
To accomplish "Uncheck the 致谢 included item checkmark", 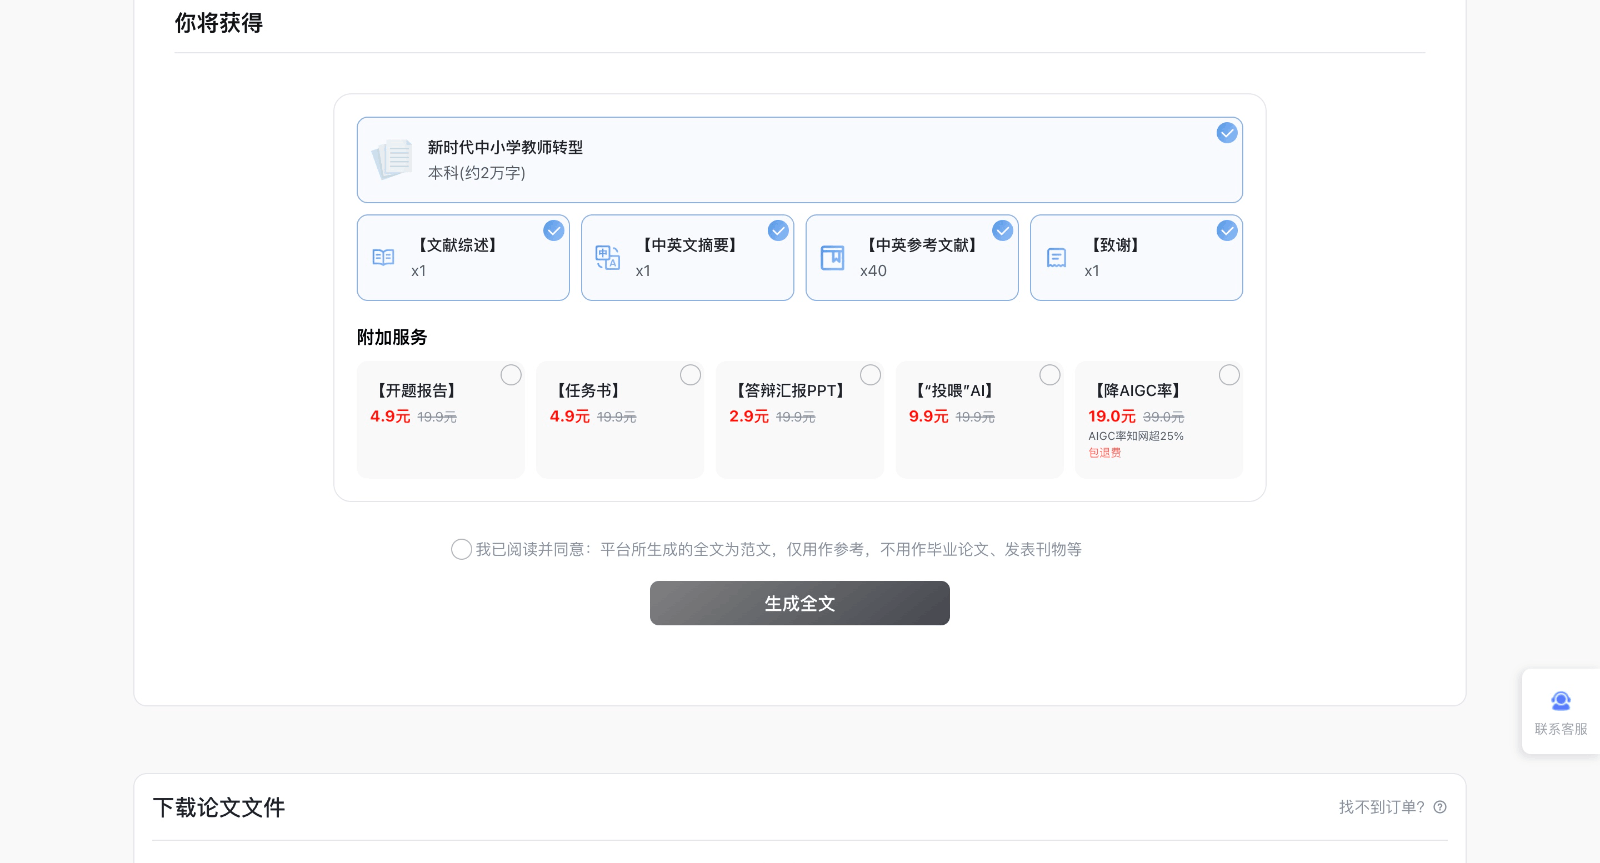I will 1227,231.
